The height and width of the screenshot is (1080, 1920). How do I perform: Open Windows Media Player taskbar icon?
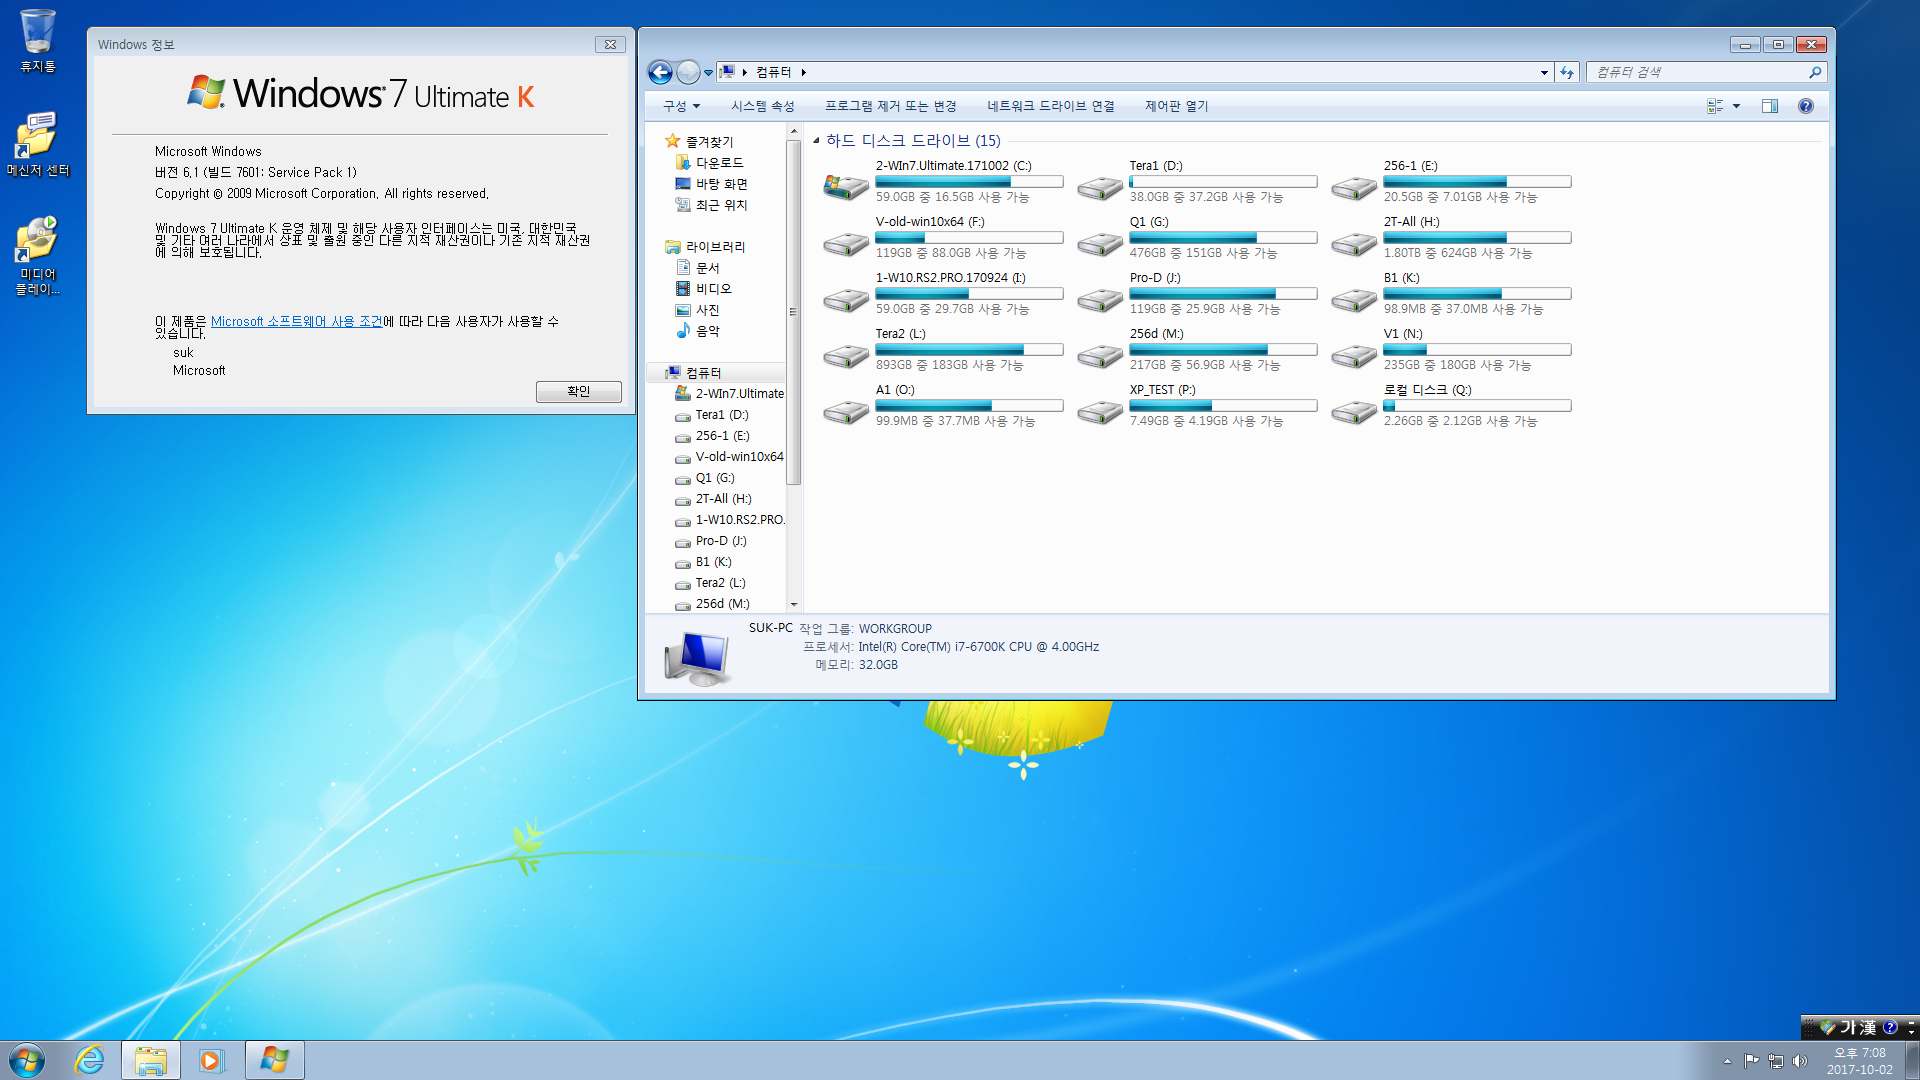pyautogui.click(x=211, y=1060)
